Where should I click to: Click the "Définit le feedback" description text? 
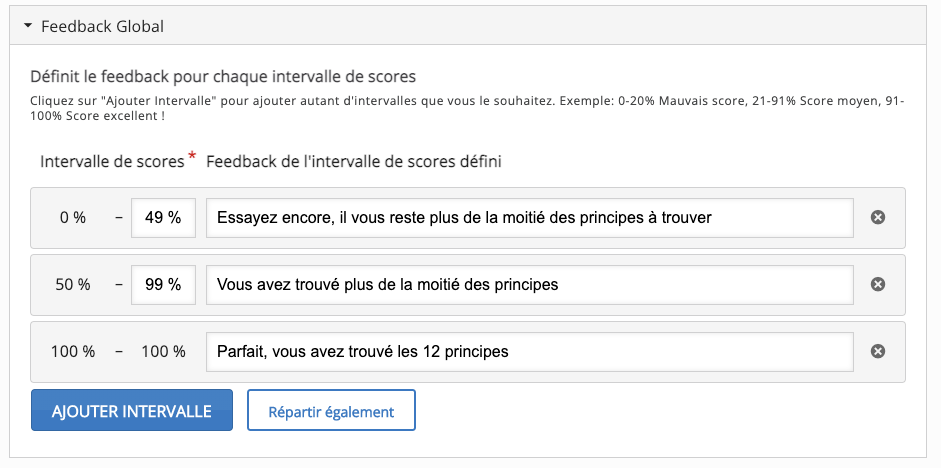point(223,76)
